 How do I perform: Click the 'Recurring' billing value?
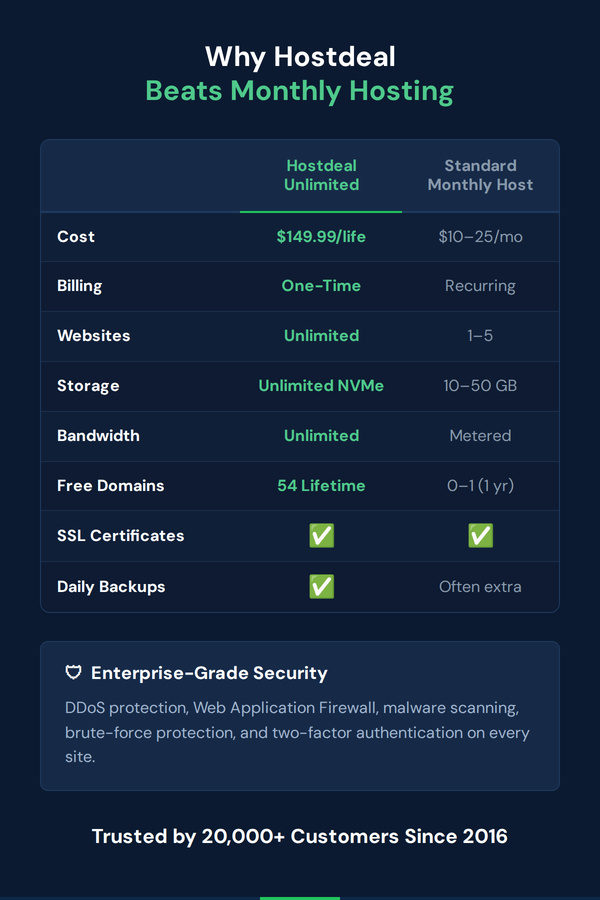click(481, 286)
